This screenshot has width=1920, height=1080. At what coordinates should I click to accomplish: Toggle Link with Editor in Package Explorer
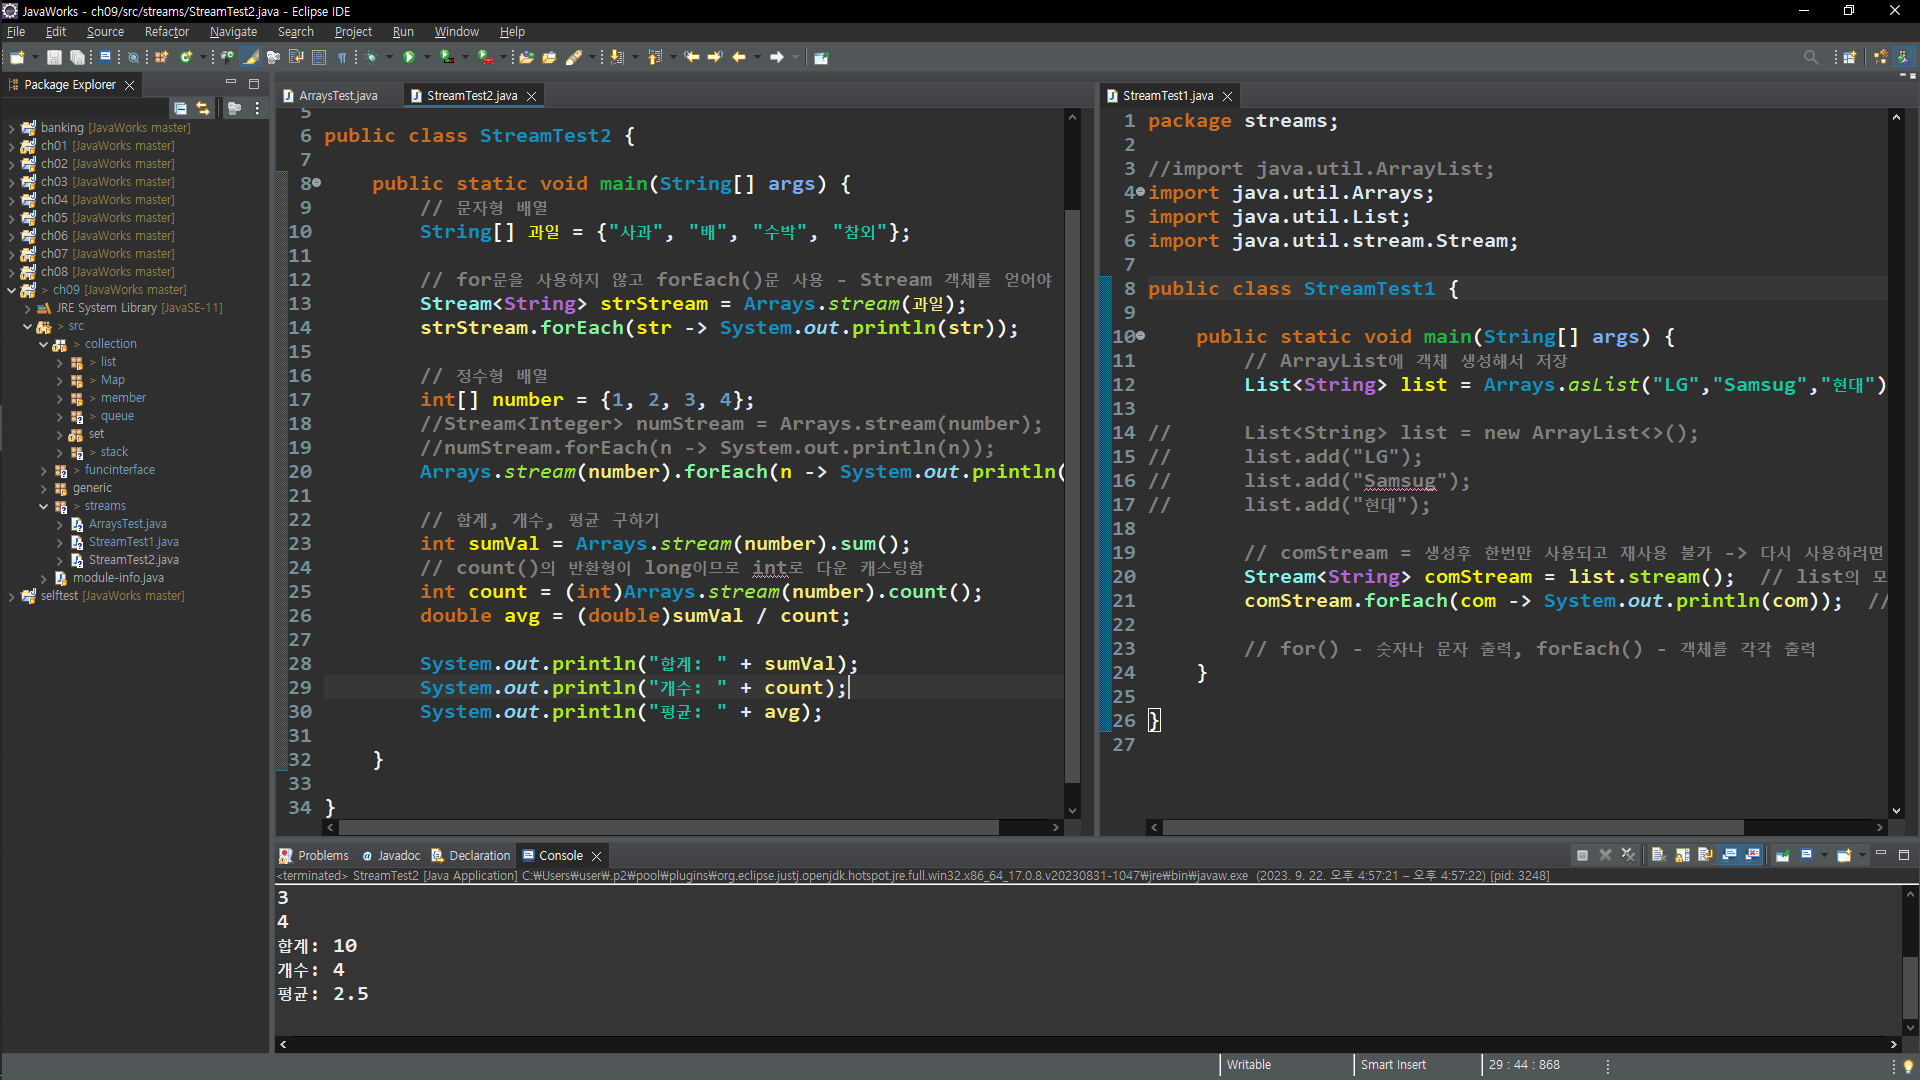point(203,108)
